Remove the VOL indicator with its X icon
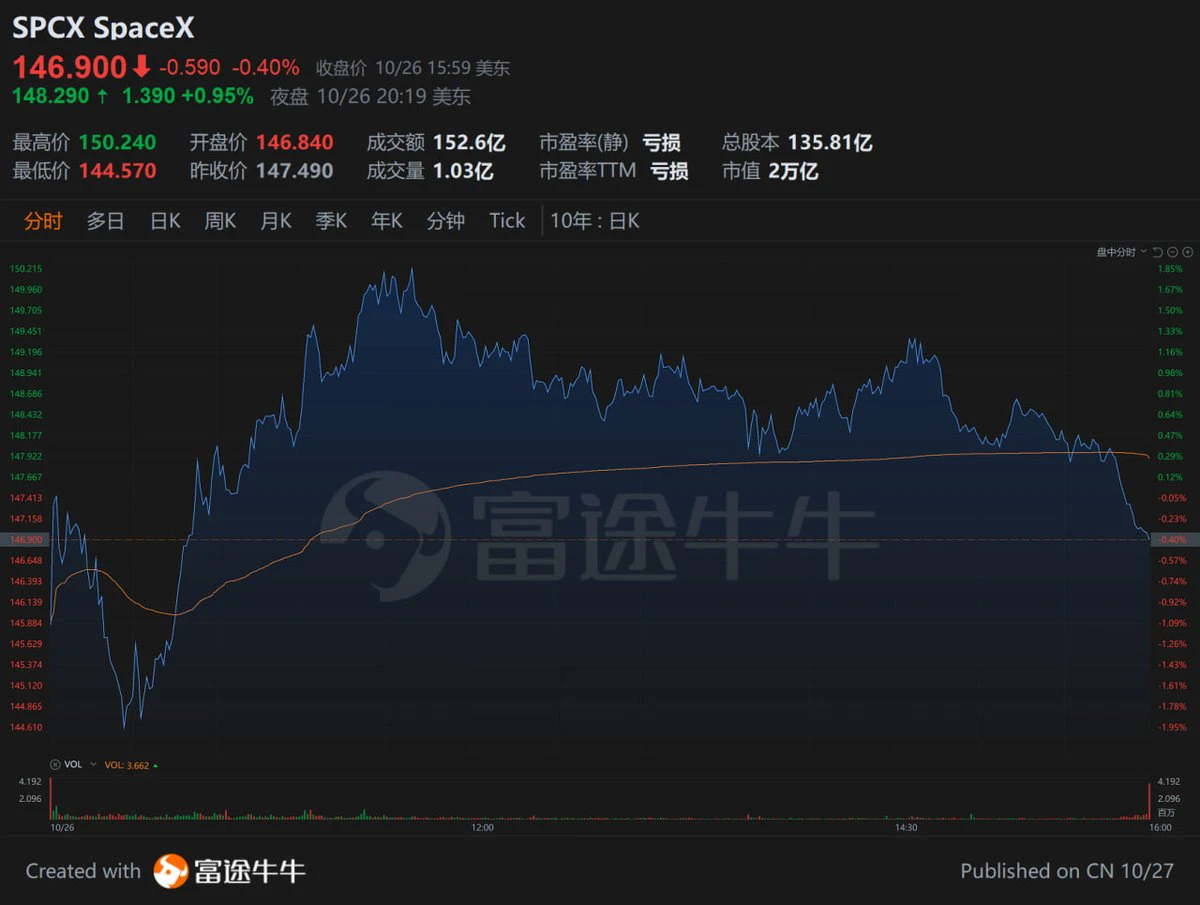Image resolution: width=1200 pixels, height=905 pixels. 56,764
